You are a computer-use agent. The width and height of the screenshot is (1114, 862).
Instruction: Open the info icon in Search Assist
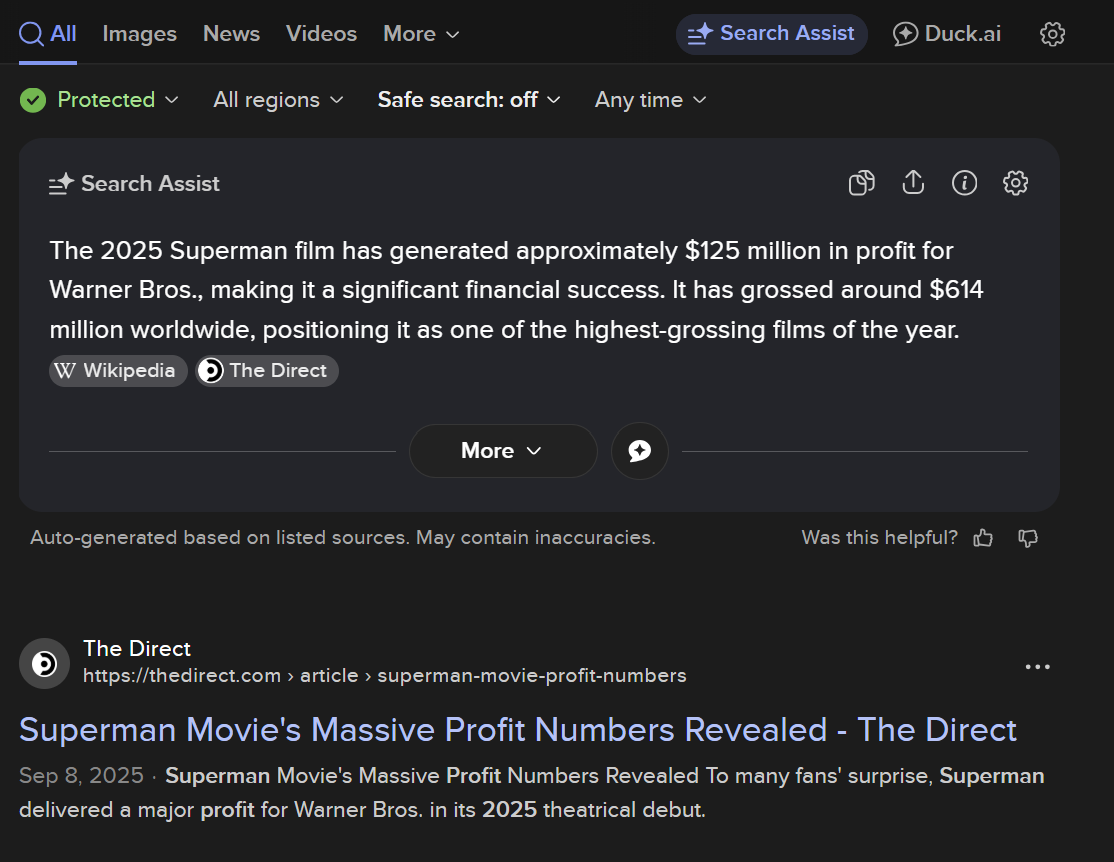point(964,183)
